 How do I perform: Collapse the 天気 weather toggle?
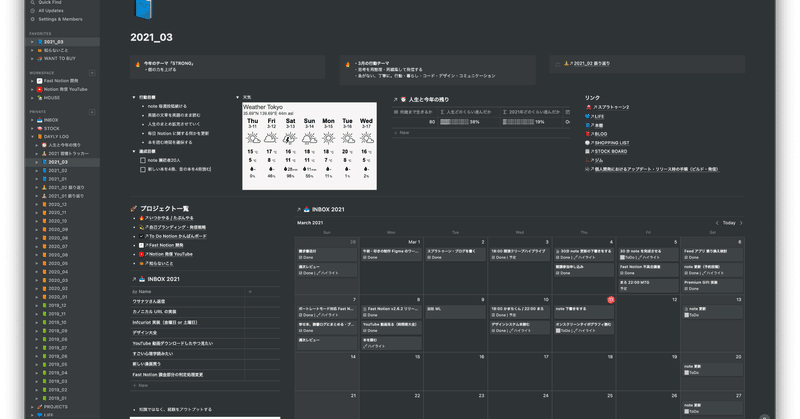237,97
